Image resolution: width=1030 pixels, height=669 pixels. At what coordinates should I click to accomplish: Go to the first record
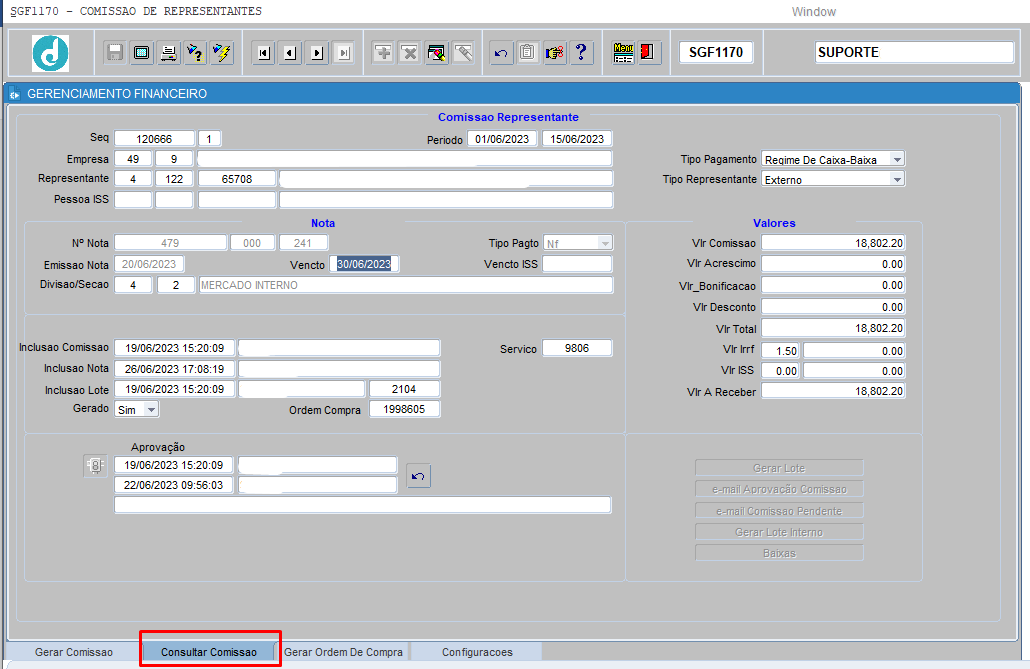[264, 53]
